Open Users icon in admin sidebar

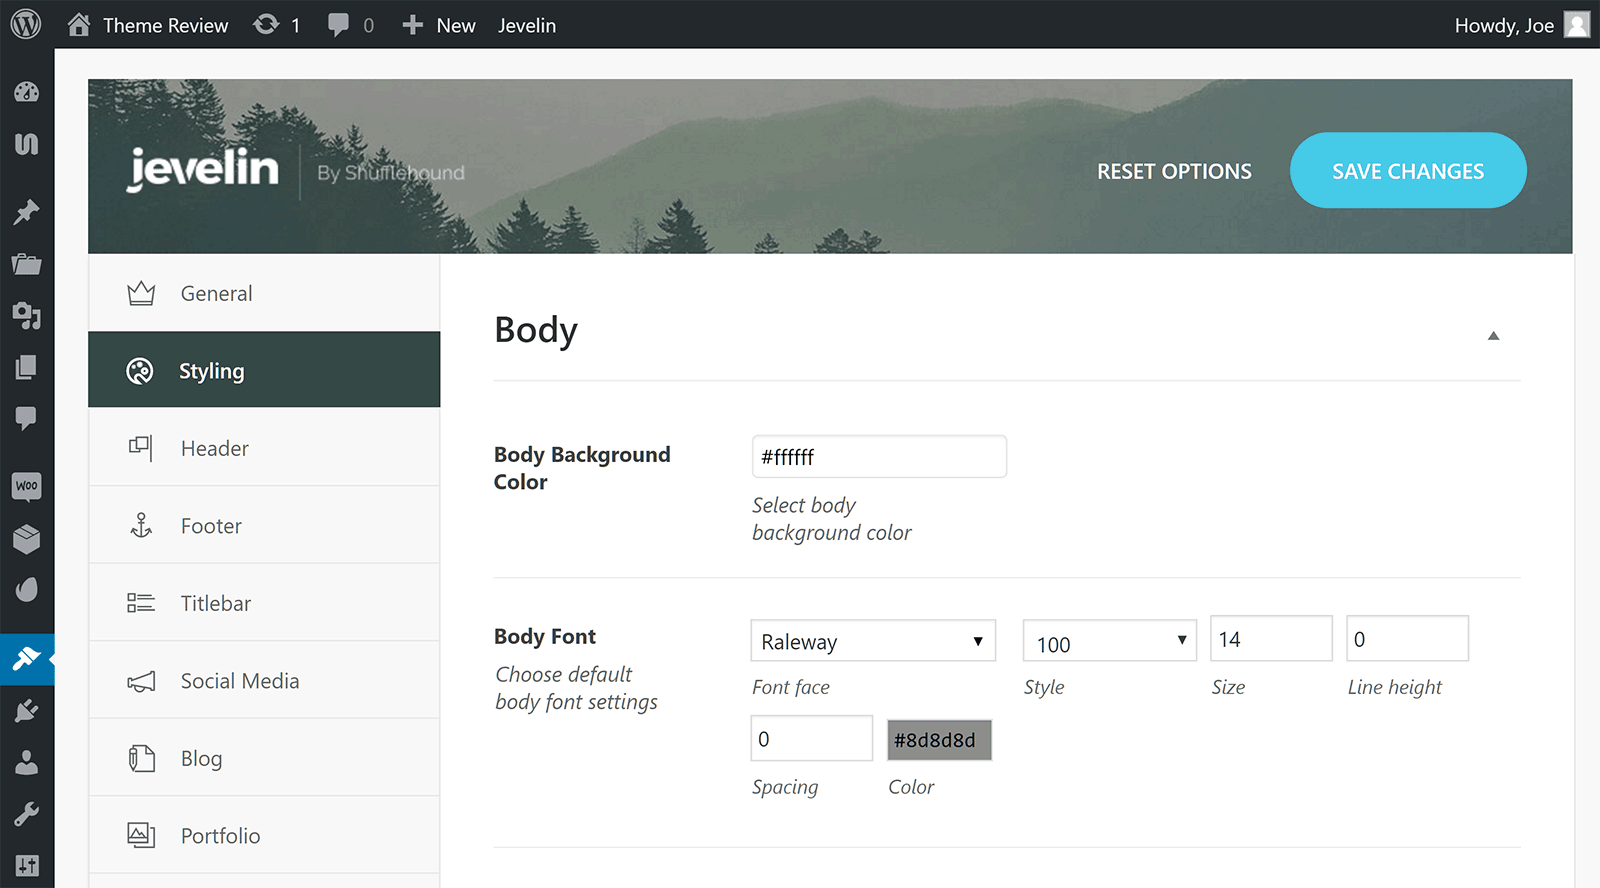pos(27,763)
